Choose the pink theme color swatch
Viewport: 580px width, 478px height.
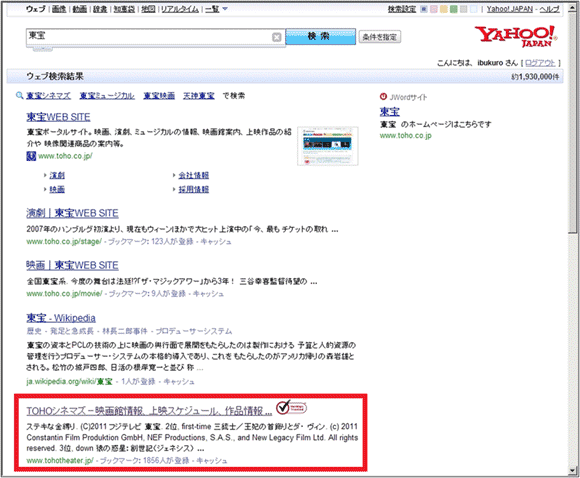click(x=434, y=9)
